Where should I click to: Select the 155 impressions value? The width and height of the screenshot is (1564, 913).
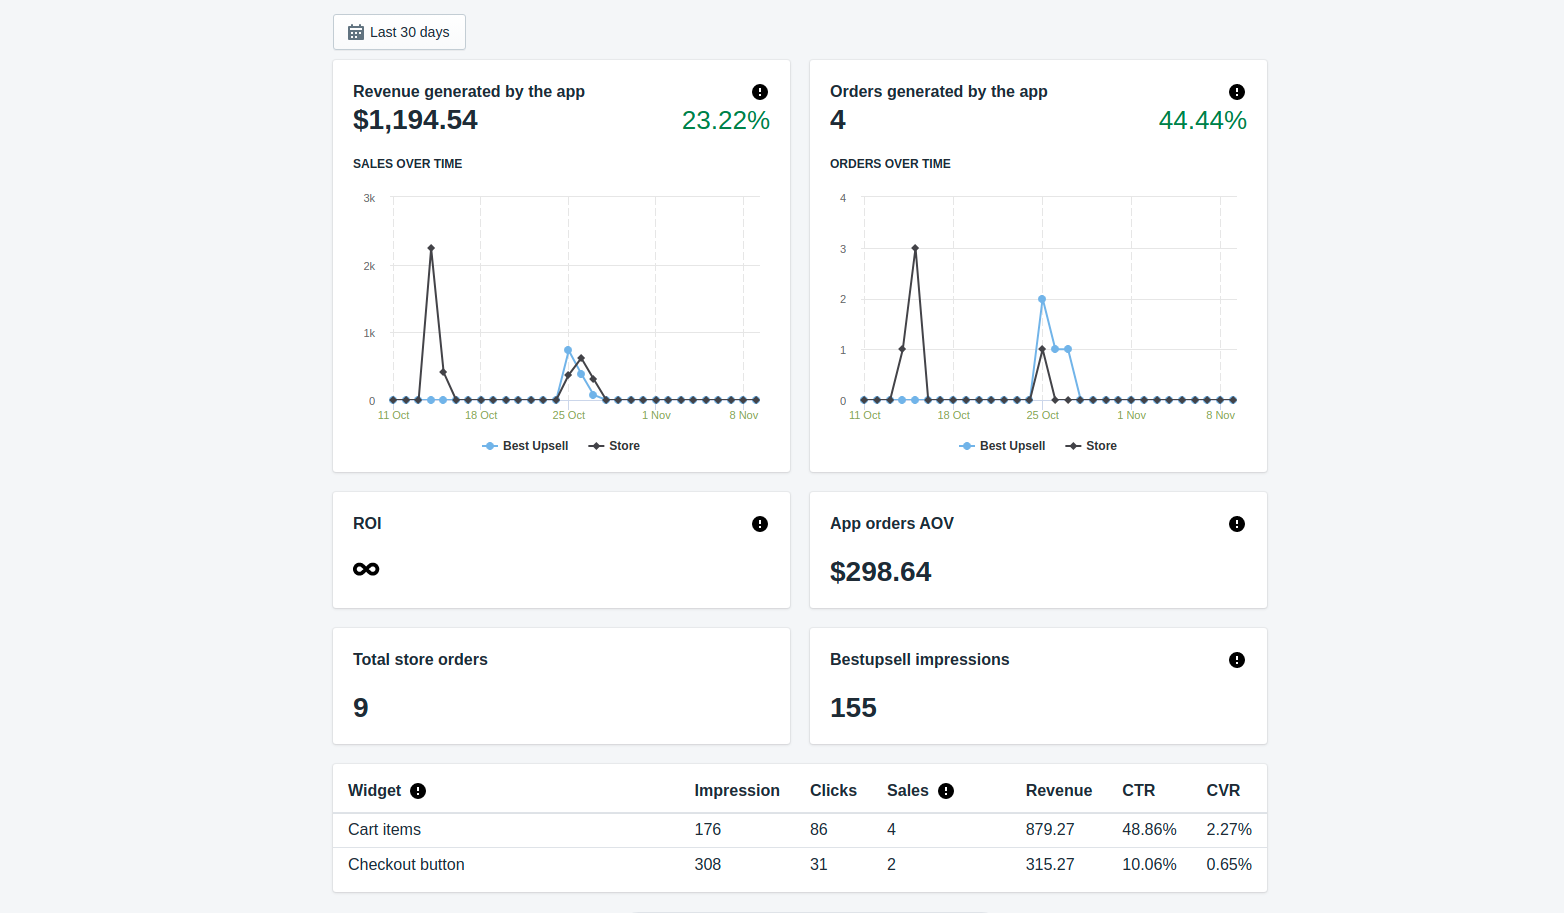pyautogui.click(x=853, y=708)
